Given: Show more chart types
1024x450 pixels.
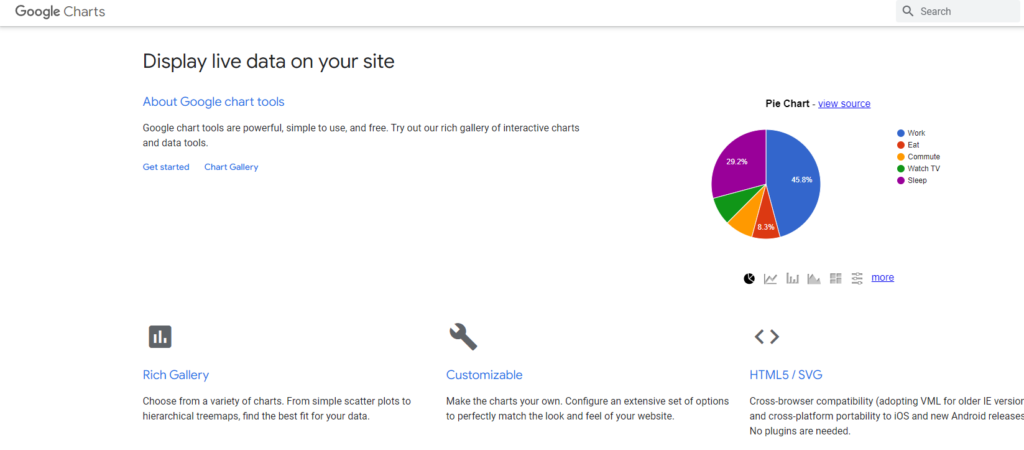Looking at the screenshot, I should click(x=882, y=277).
